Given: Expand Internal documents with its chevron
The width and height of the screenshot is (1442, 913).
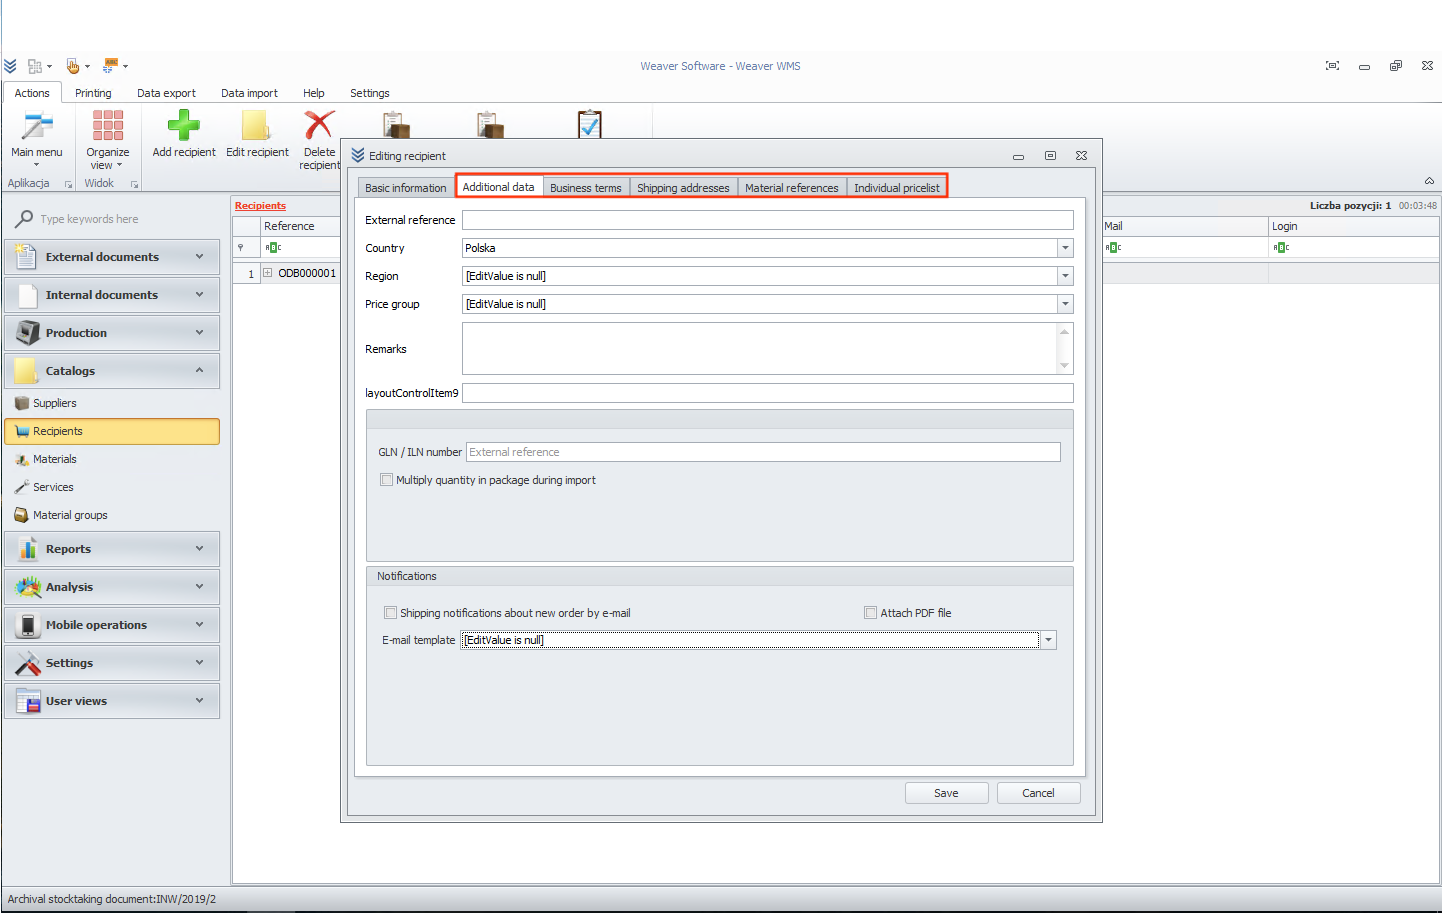Looking at the screenshot, I should [199, 295].
